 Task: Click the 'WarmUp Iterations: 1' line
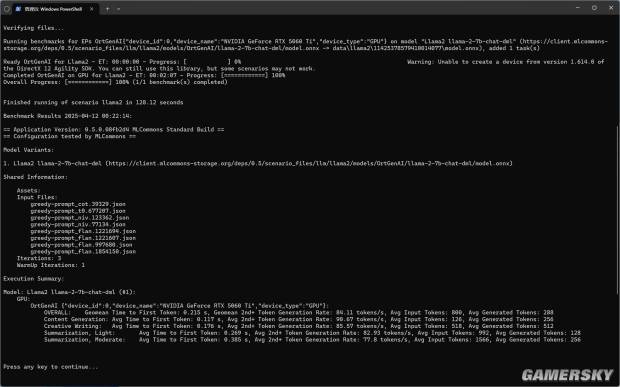[51, 265]
